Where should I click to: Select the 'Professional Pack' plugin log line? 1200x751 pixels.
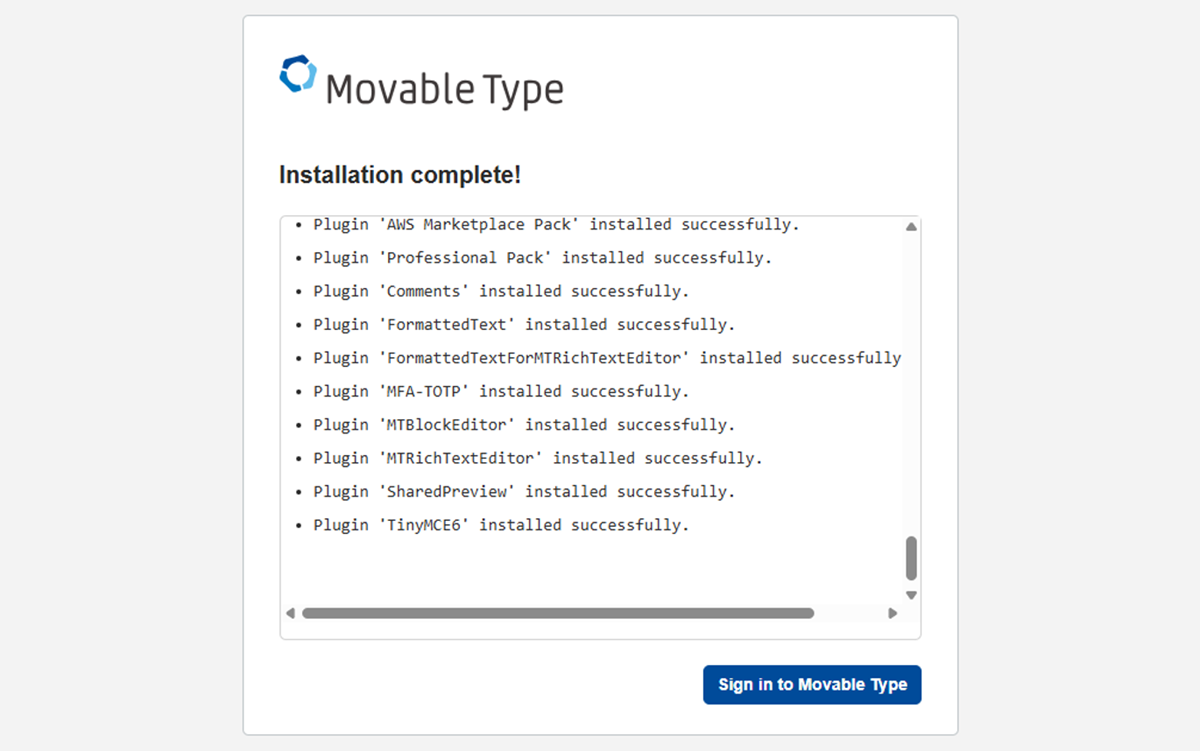pos(542,258)
